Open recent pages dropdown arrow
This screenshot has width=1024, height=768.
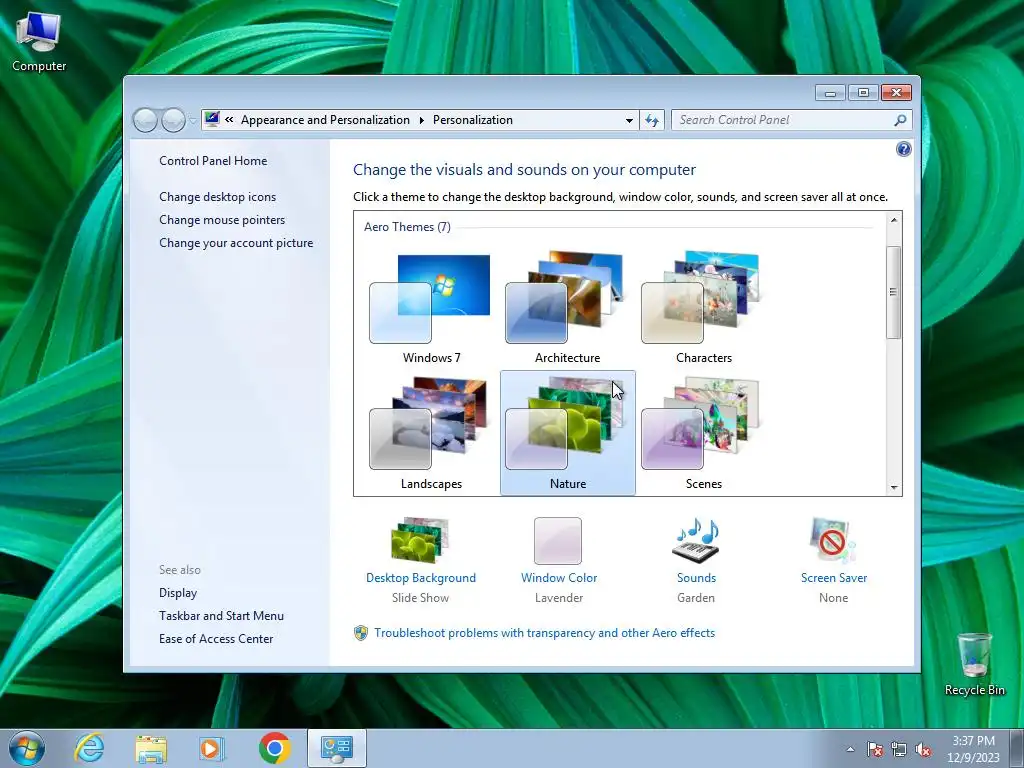[x=193, y=121]
